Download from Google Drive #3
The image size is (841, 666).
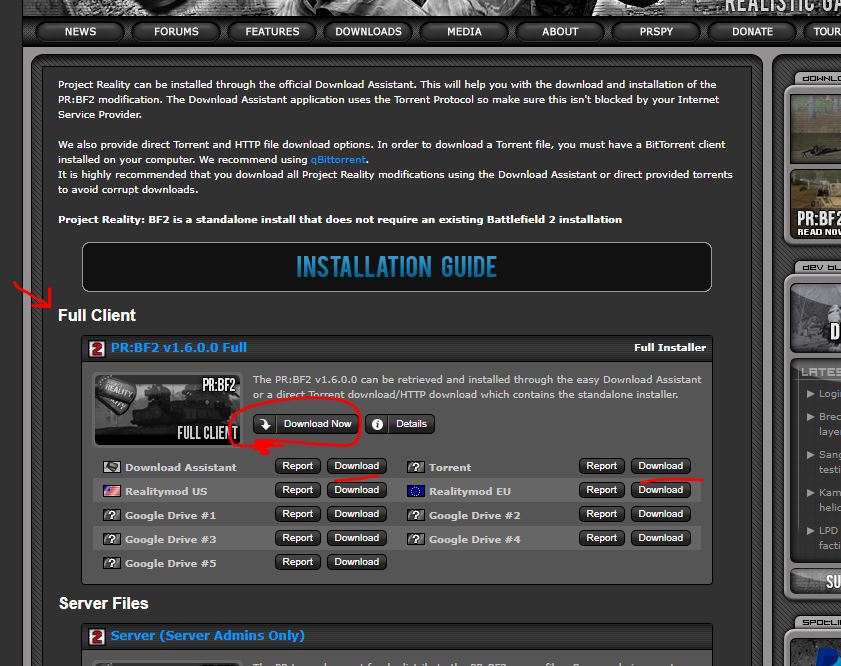(357, 538)
